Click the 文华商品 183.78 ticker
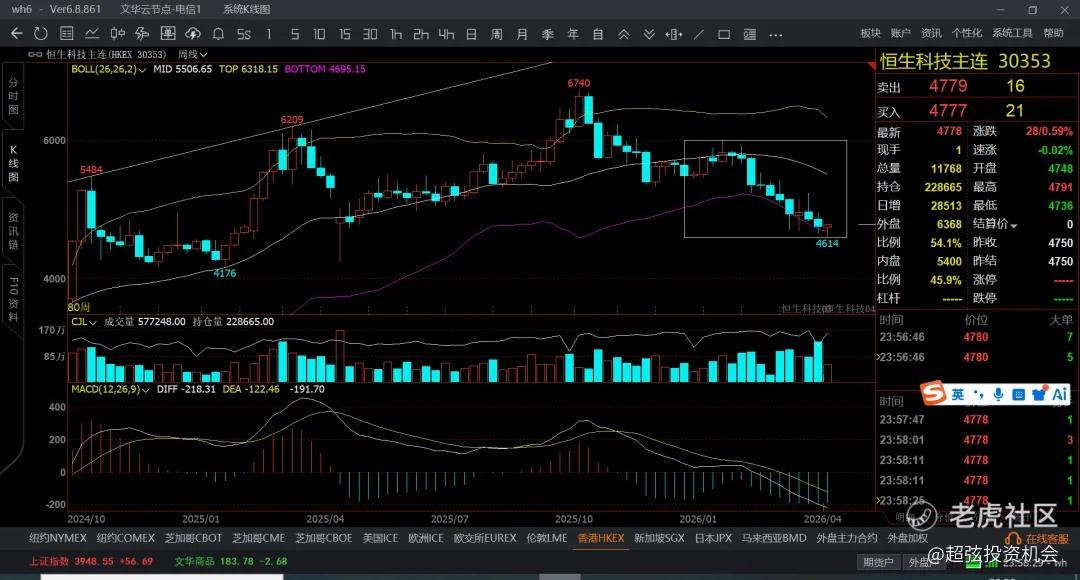Screen dimensions: 1080x580 point(230,561)
